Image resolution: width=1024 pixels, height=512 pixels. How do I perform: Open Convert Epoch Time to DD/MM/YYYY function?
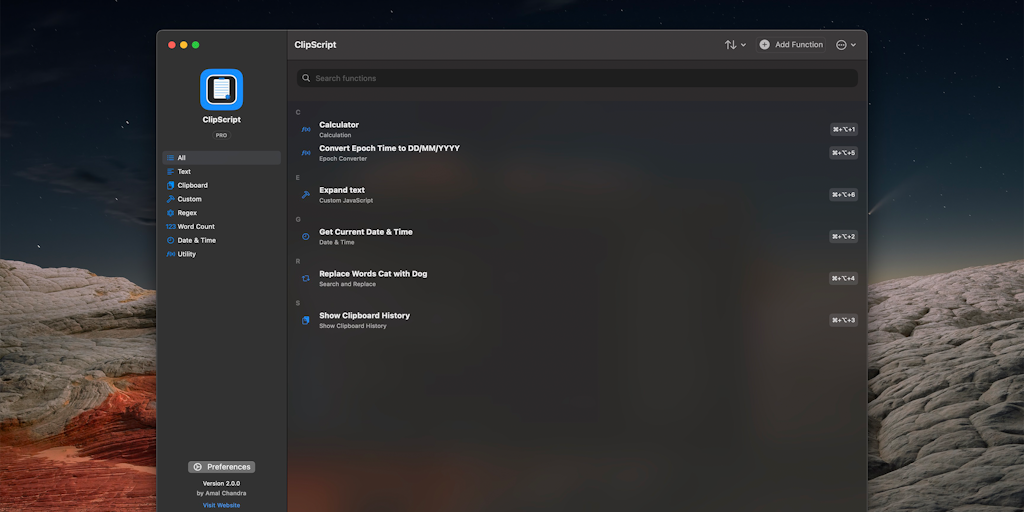(577, 153)
